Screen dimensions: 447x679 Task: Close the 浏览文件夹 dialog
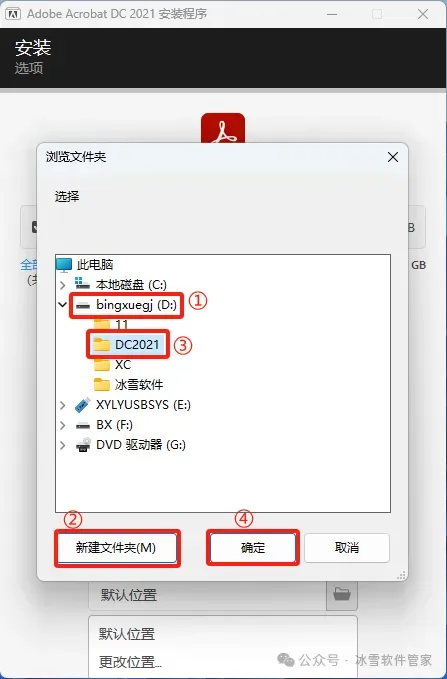coord(392,157)
